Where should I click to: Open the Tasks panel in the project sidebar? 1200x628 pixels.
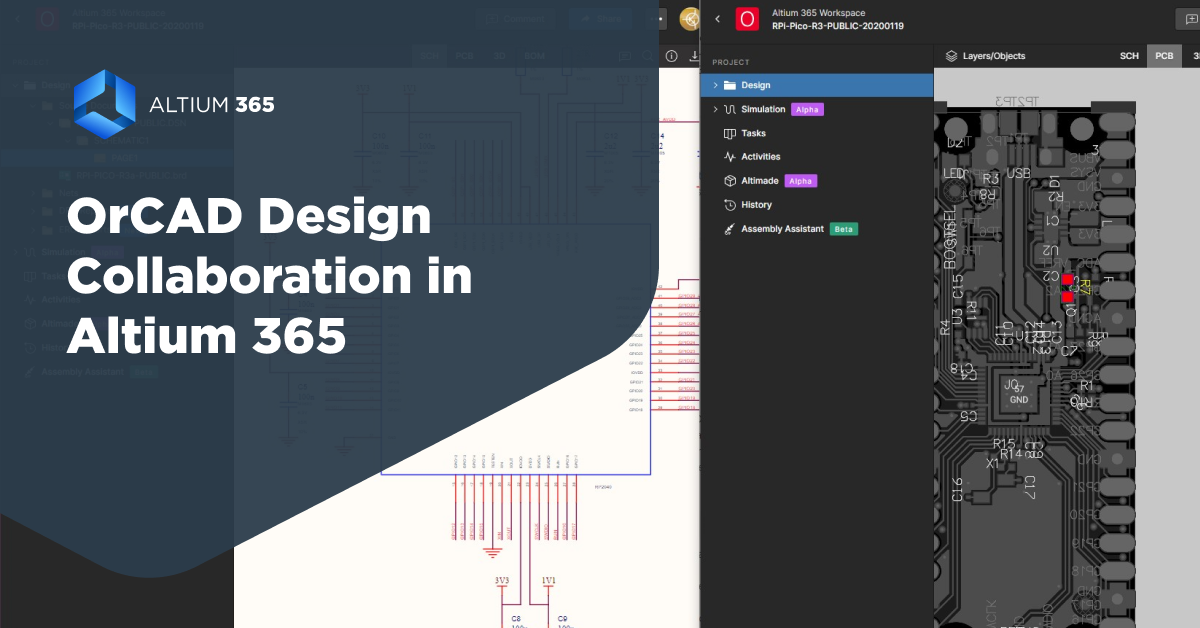pyautogui.click(x=753, y=133)
